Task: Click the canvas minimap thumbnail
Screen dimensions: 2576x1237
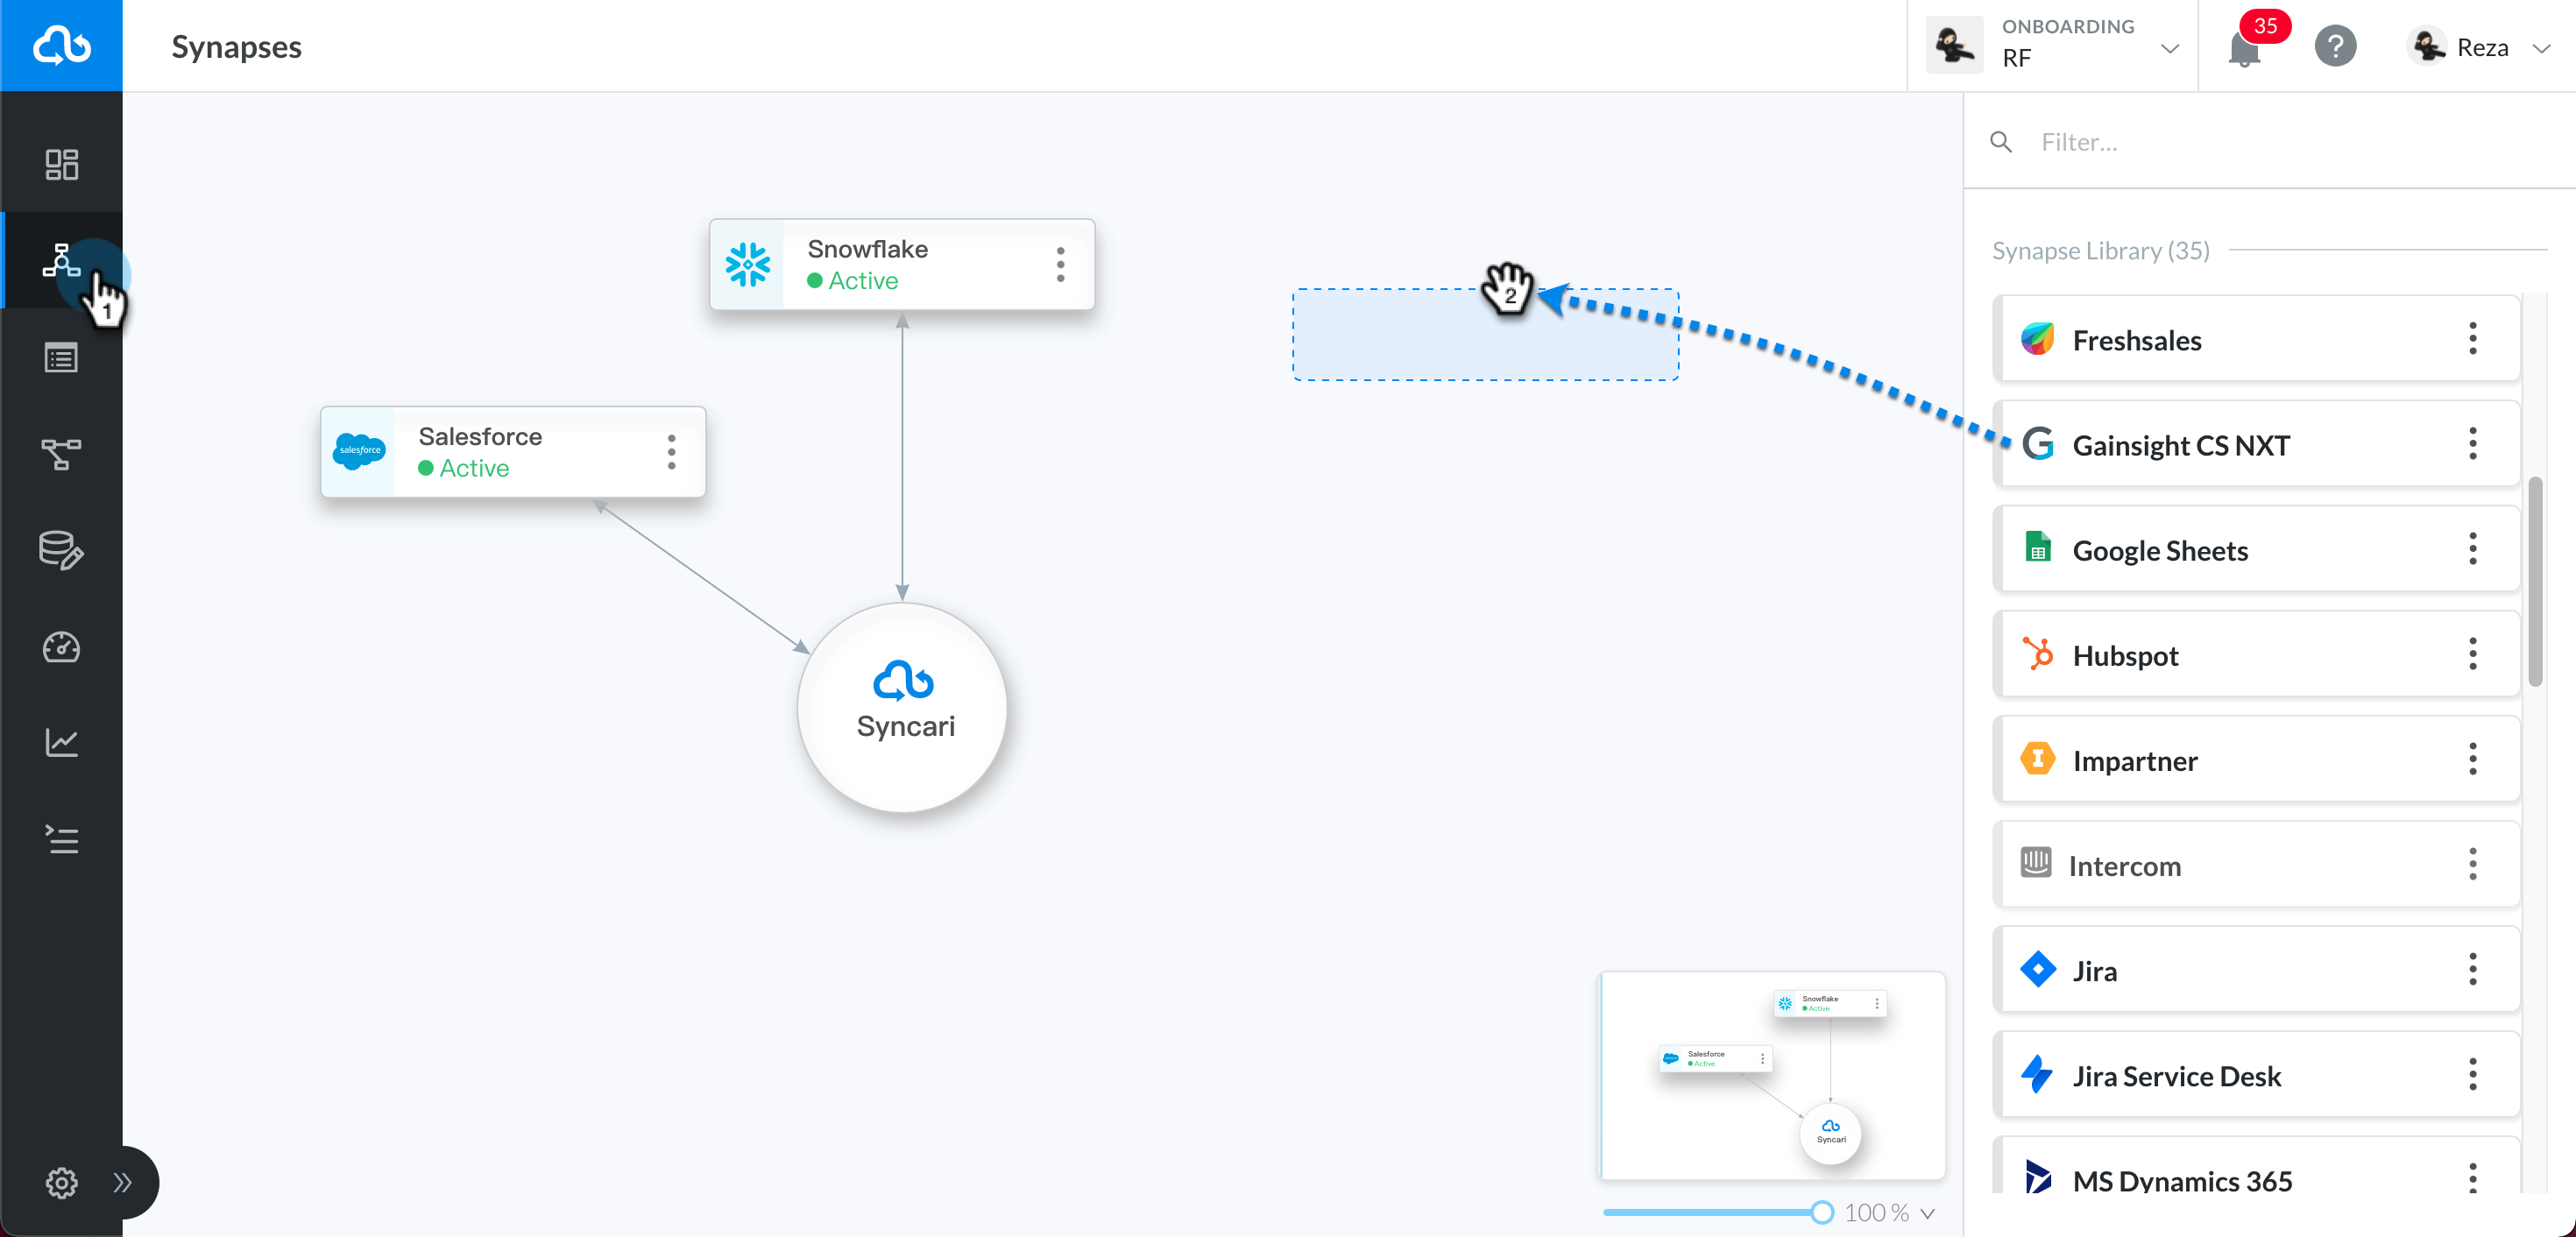Action: click(x=1772, y=1076)
